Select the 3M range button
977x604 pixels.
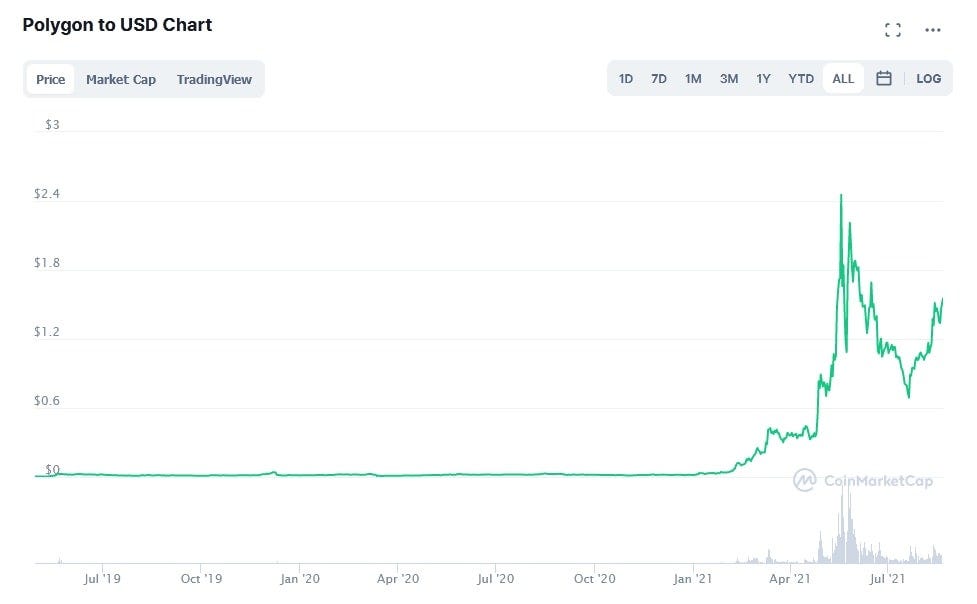pos(728,78)
